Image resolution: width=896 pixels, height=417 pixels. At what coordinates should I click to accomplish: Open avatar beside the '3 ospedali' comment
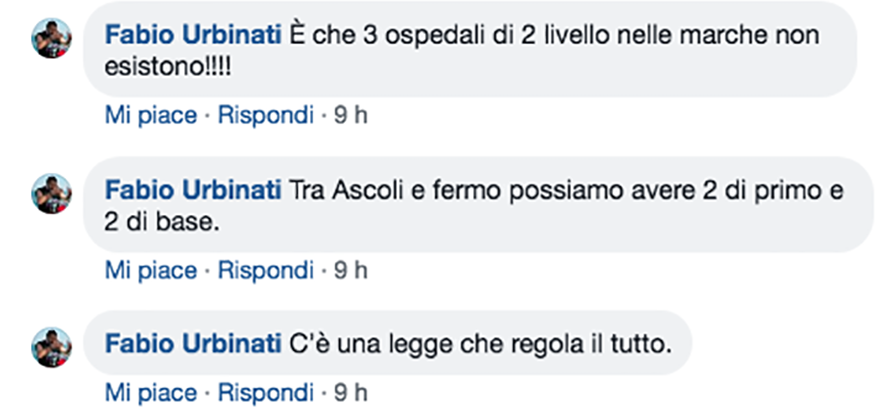pyautogui.click(x=51, y=38)
